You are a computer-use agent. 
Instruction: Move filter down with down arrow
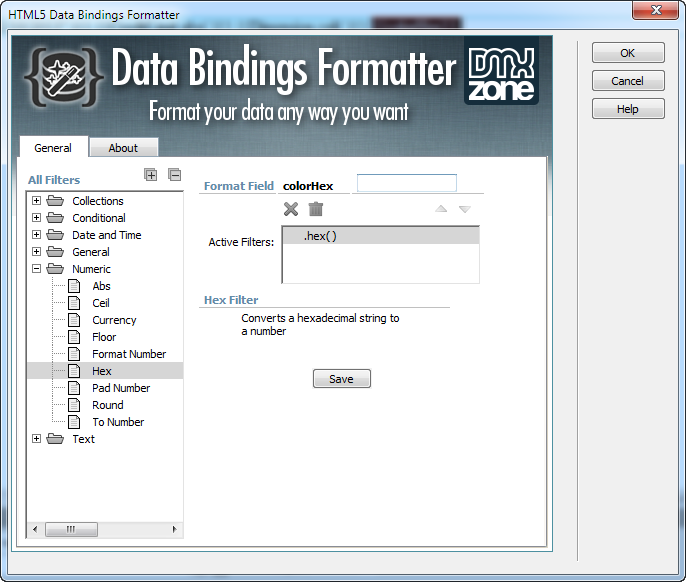[465, 209]
